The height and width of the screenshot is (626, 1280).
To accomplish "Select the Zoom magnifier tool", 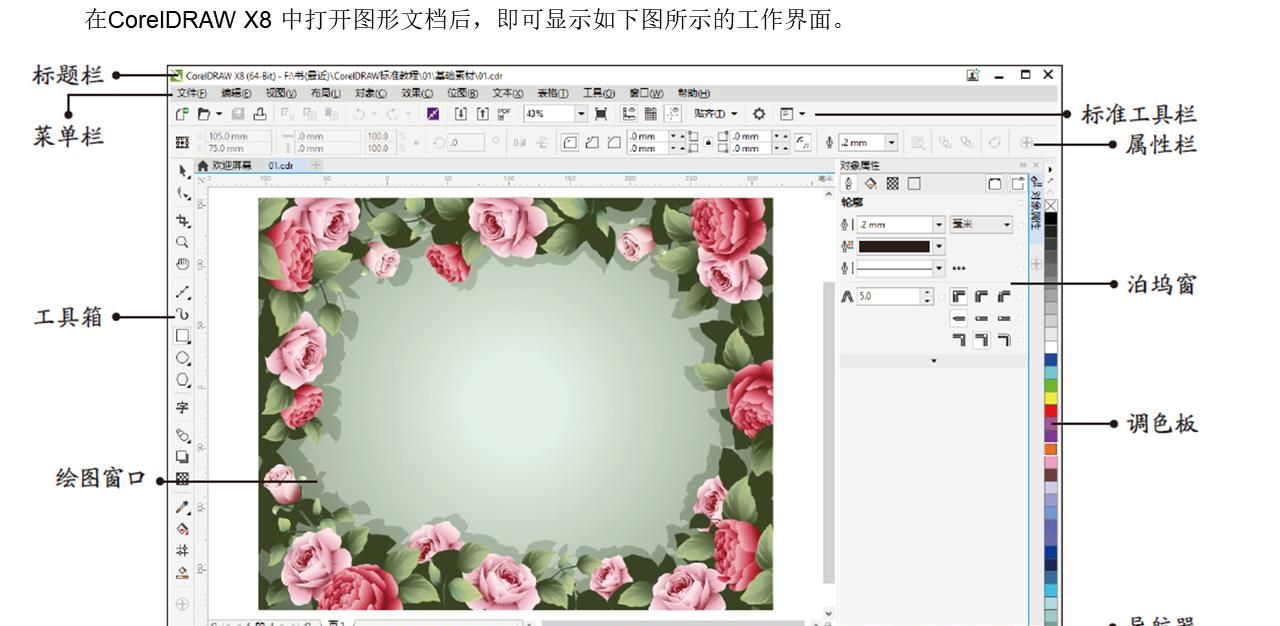I will click(x=182, y=242).
